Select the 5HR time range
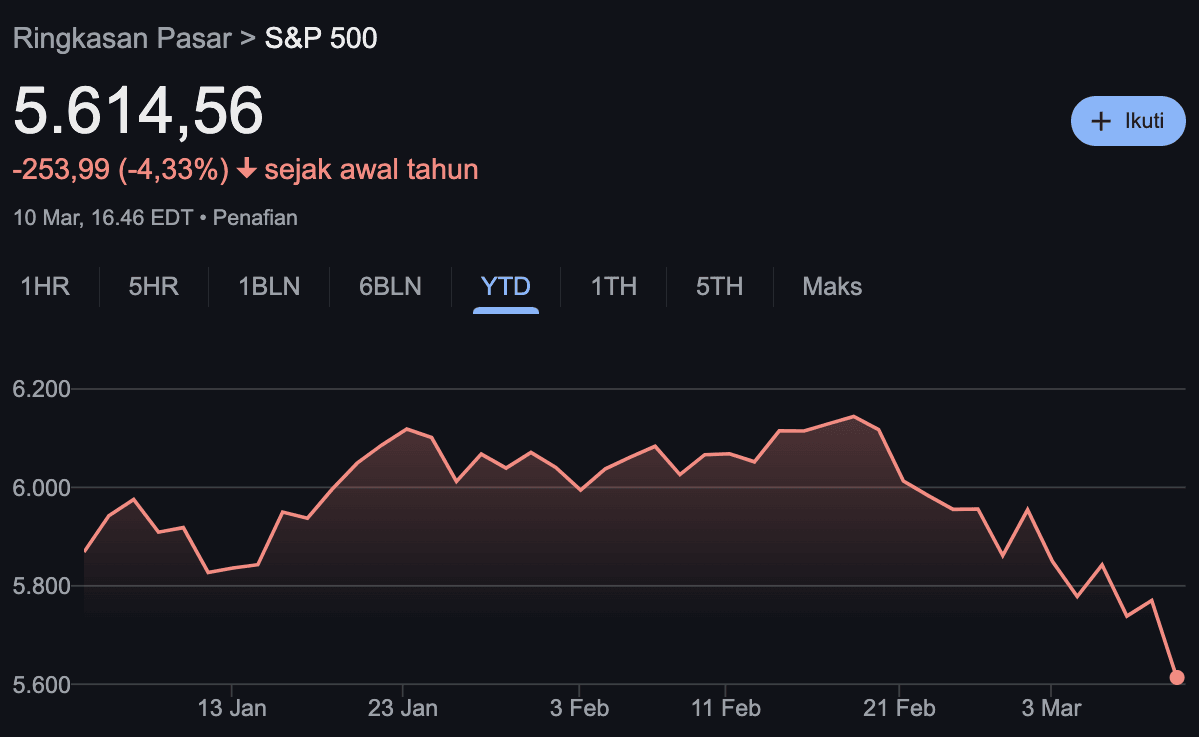1199x737 pixels. [153, 287]
